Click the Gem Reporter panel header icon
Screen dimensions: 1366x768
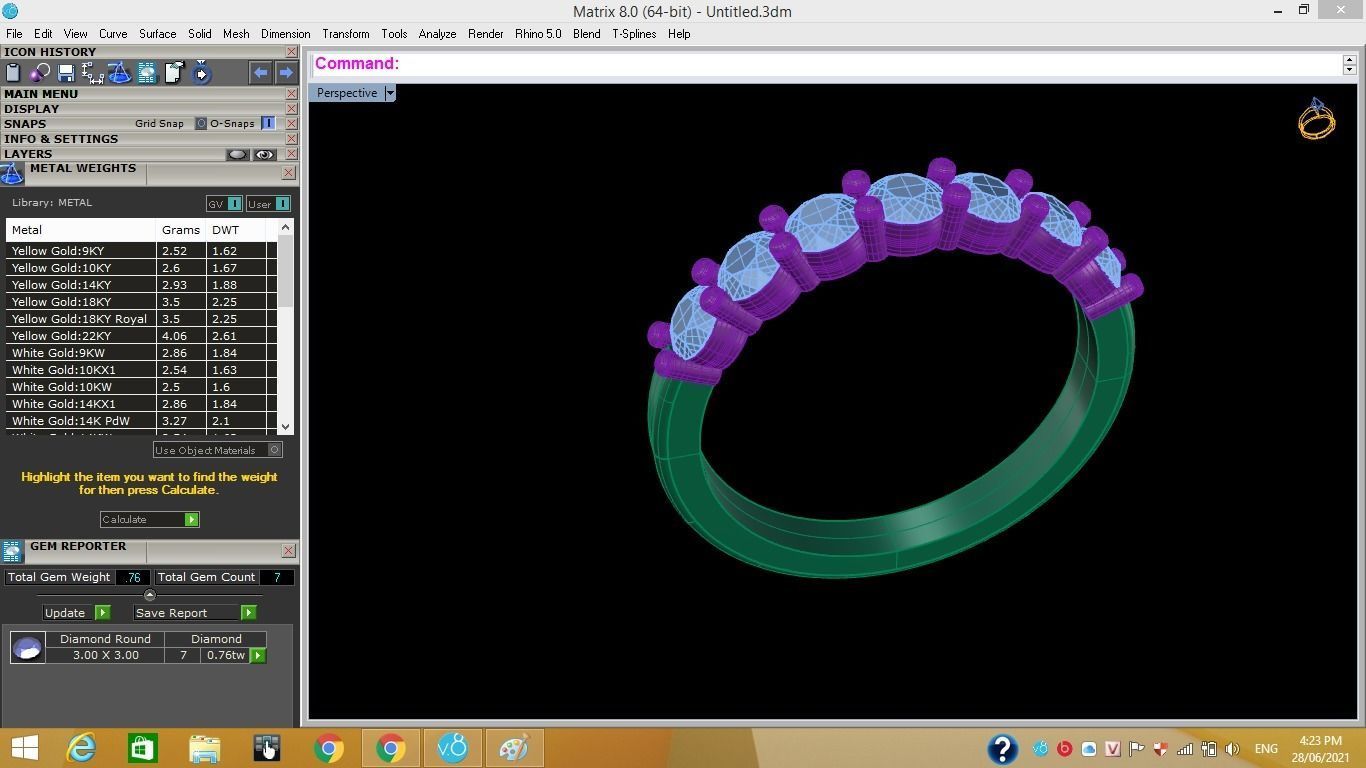[x=12, y=551]
